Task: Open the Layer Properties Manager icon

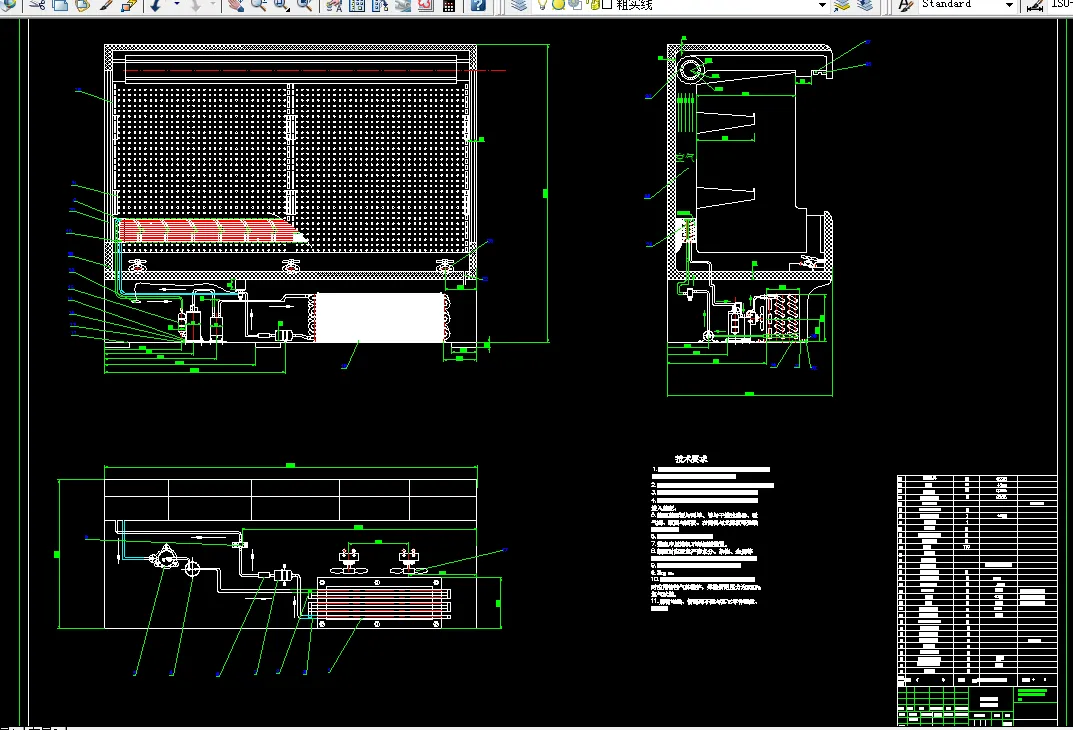Action: pyautogui.click(x=519, y=4)
